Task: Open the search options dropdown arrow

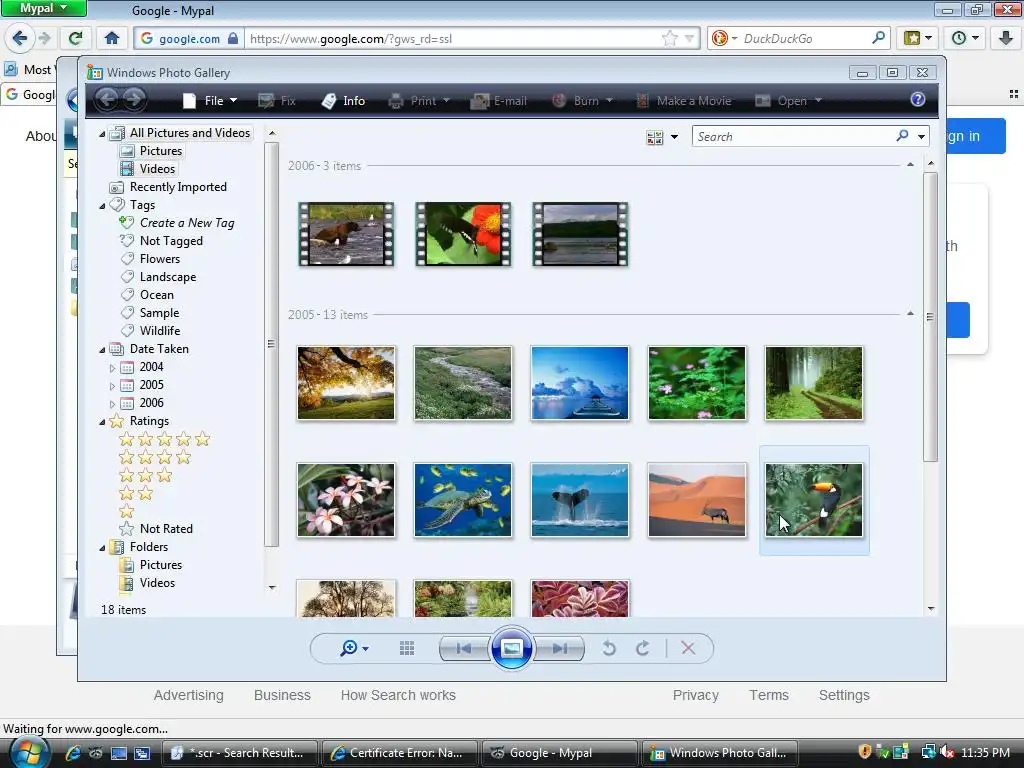Action: click(x=921, y=136)
